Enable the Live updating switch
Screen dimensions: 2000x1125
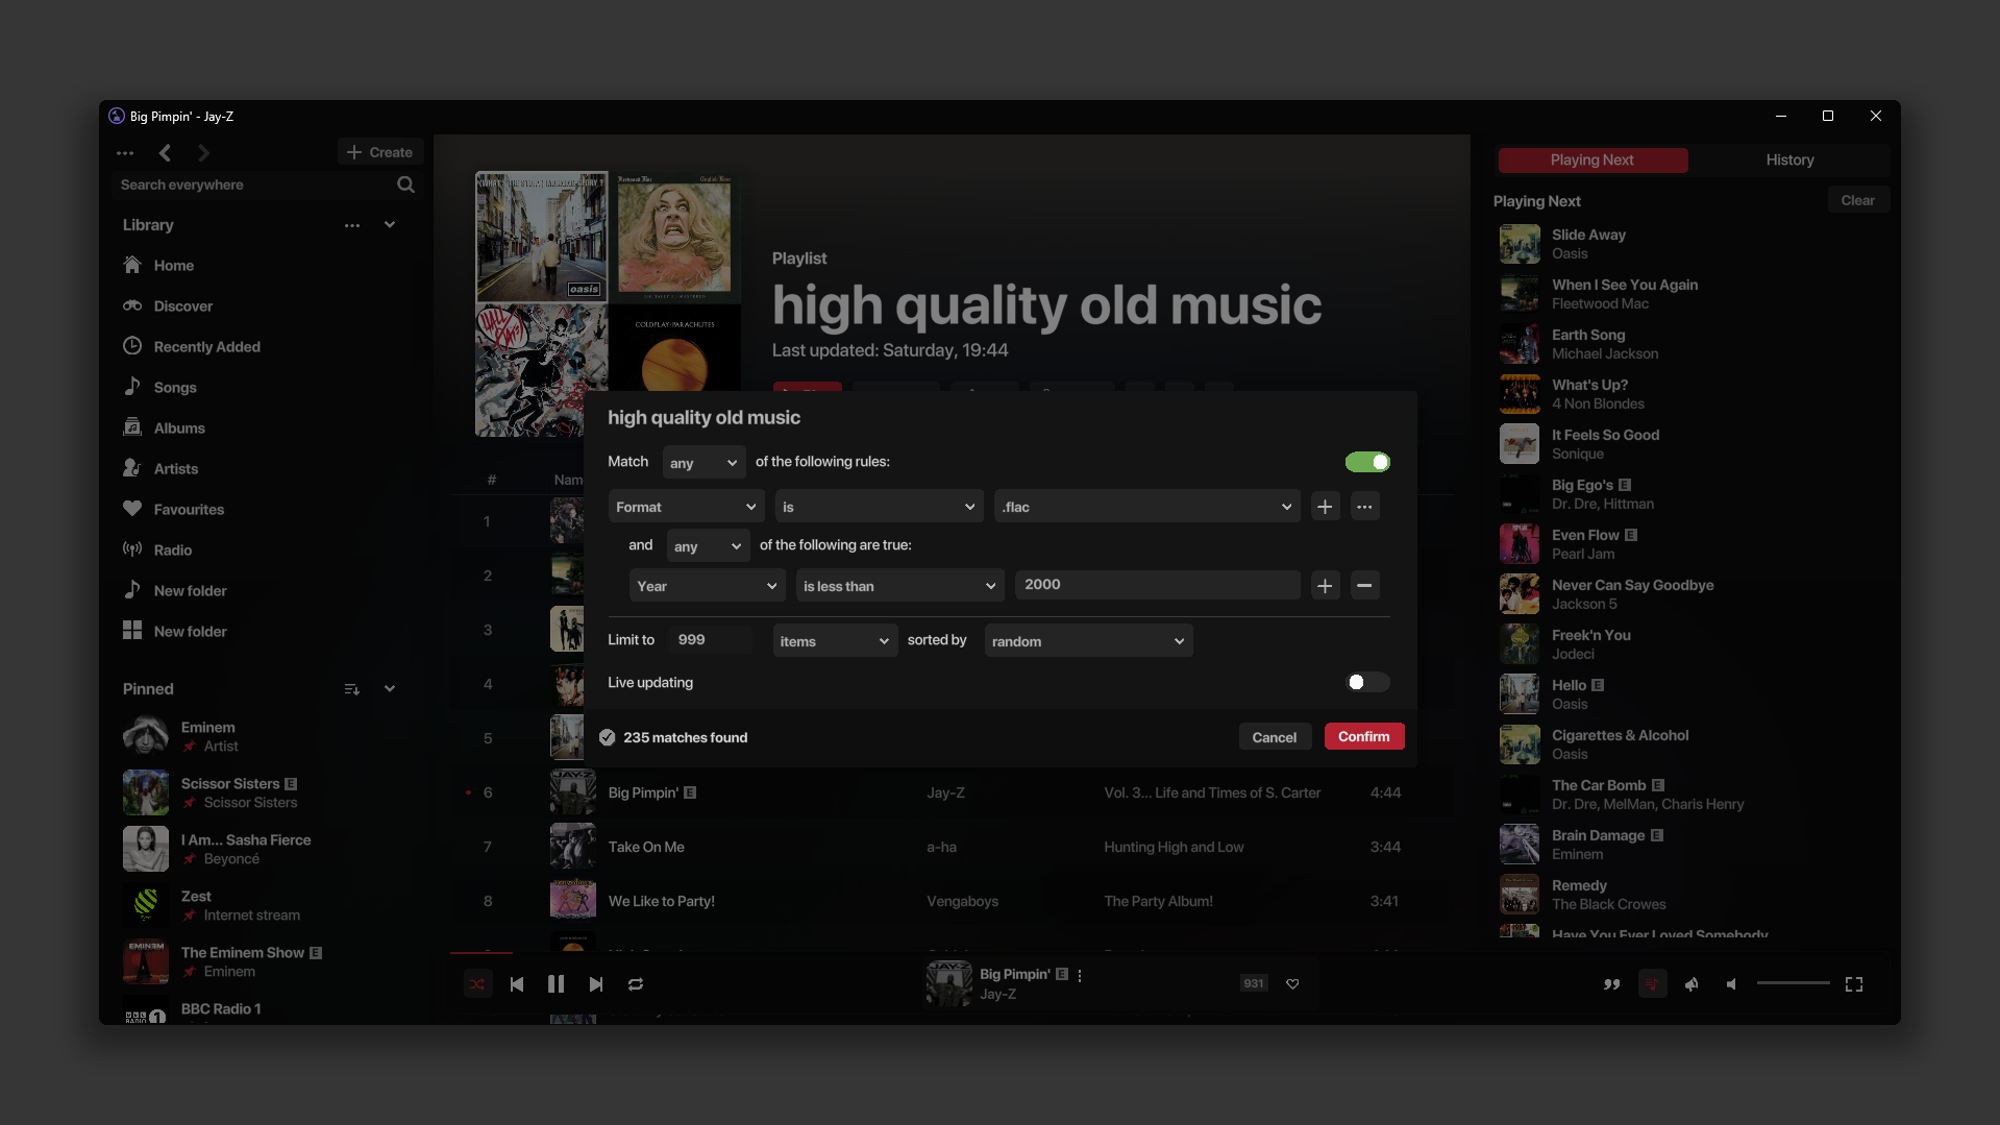pos(1367,682)
